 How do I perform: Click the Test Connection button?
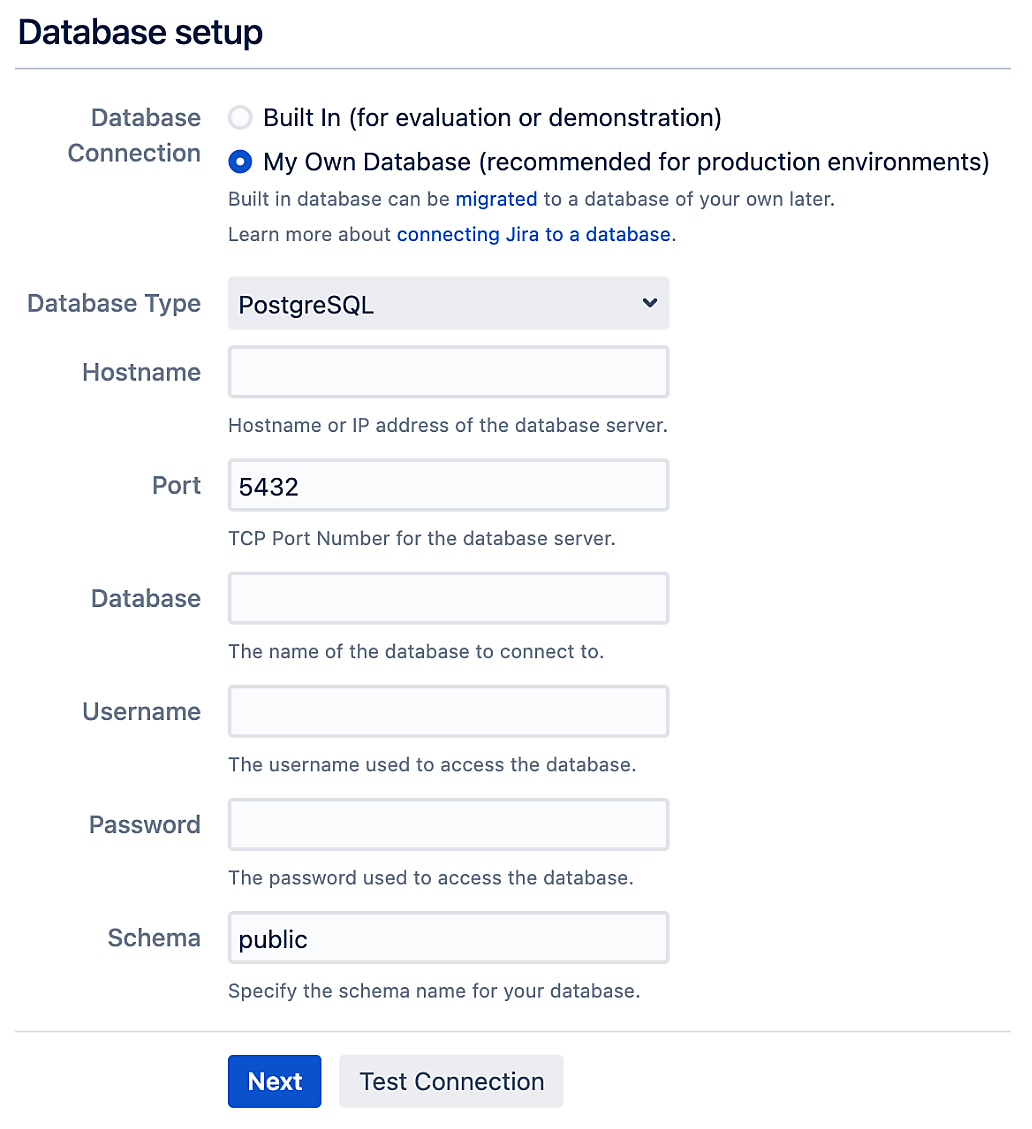pos(452,1081)
